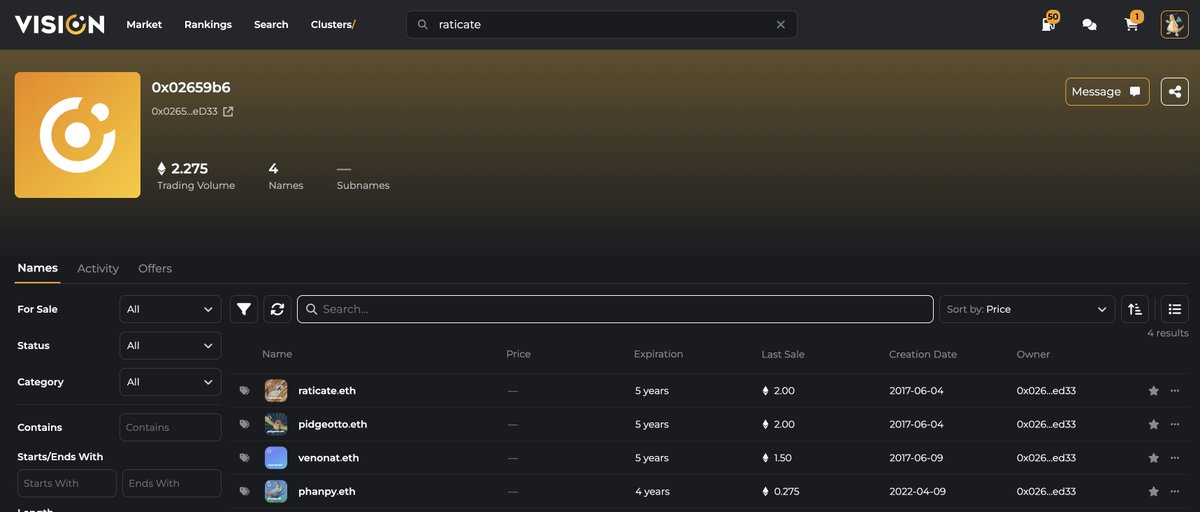Open more options for venonat.eth

[x=1175, y=458]
